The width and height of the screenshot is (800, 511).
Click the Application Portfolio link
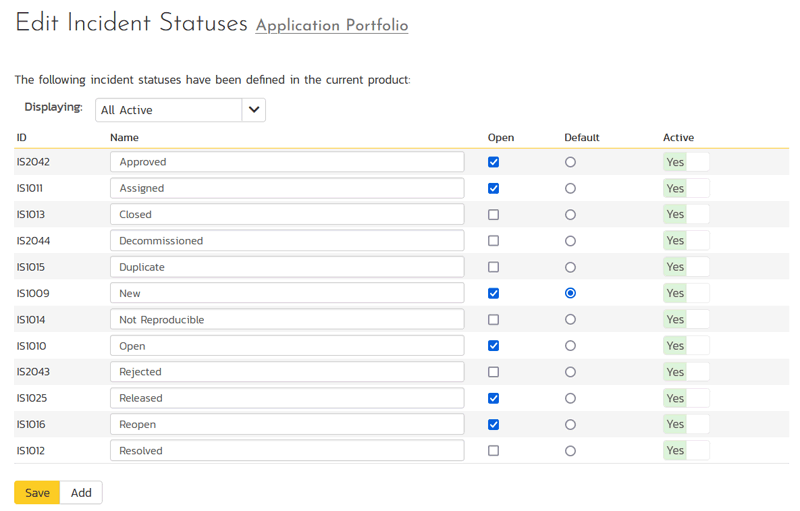tap(332, 26)
